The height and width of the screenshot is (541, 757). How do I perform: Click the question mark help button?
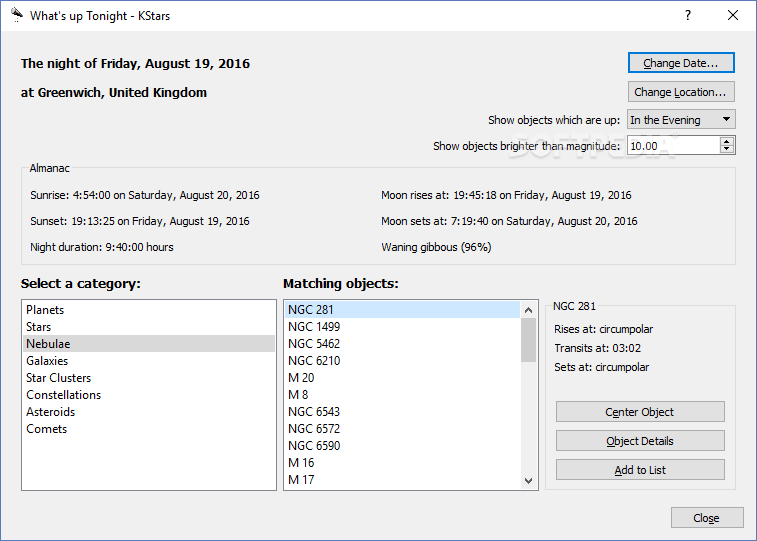(688, 15)
